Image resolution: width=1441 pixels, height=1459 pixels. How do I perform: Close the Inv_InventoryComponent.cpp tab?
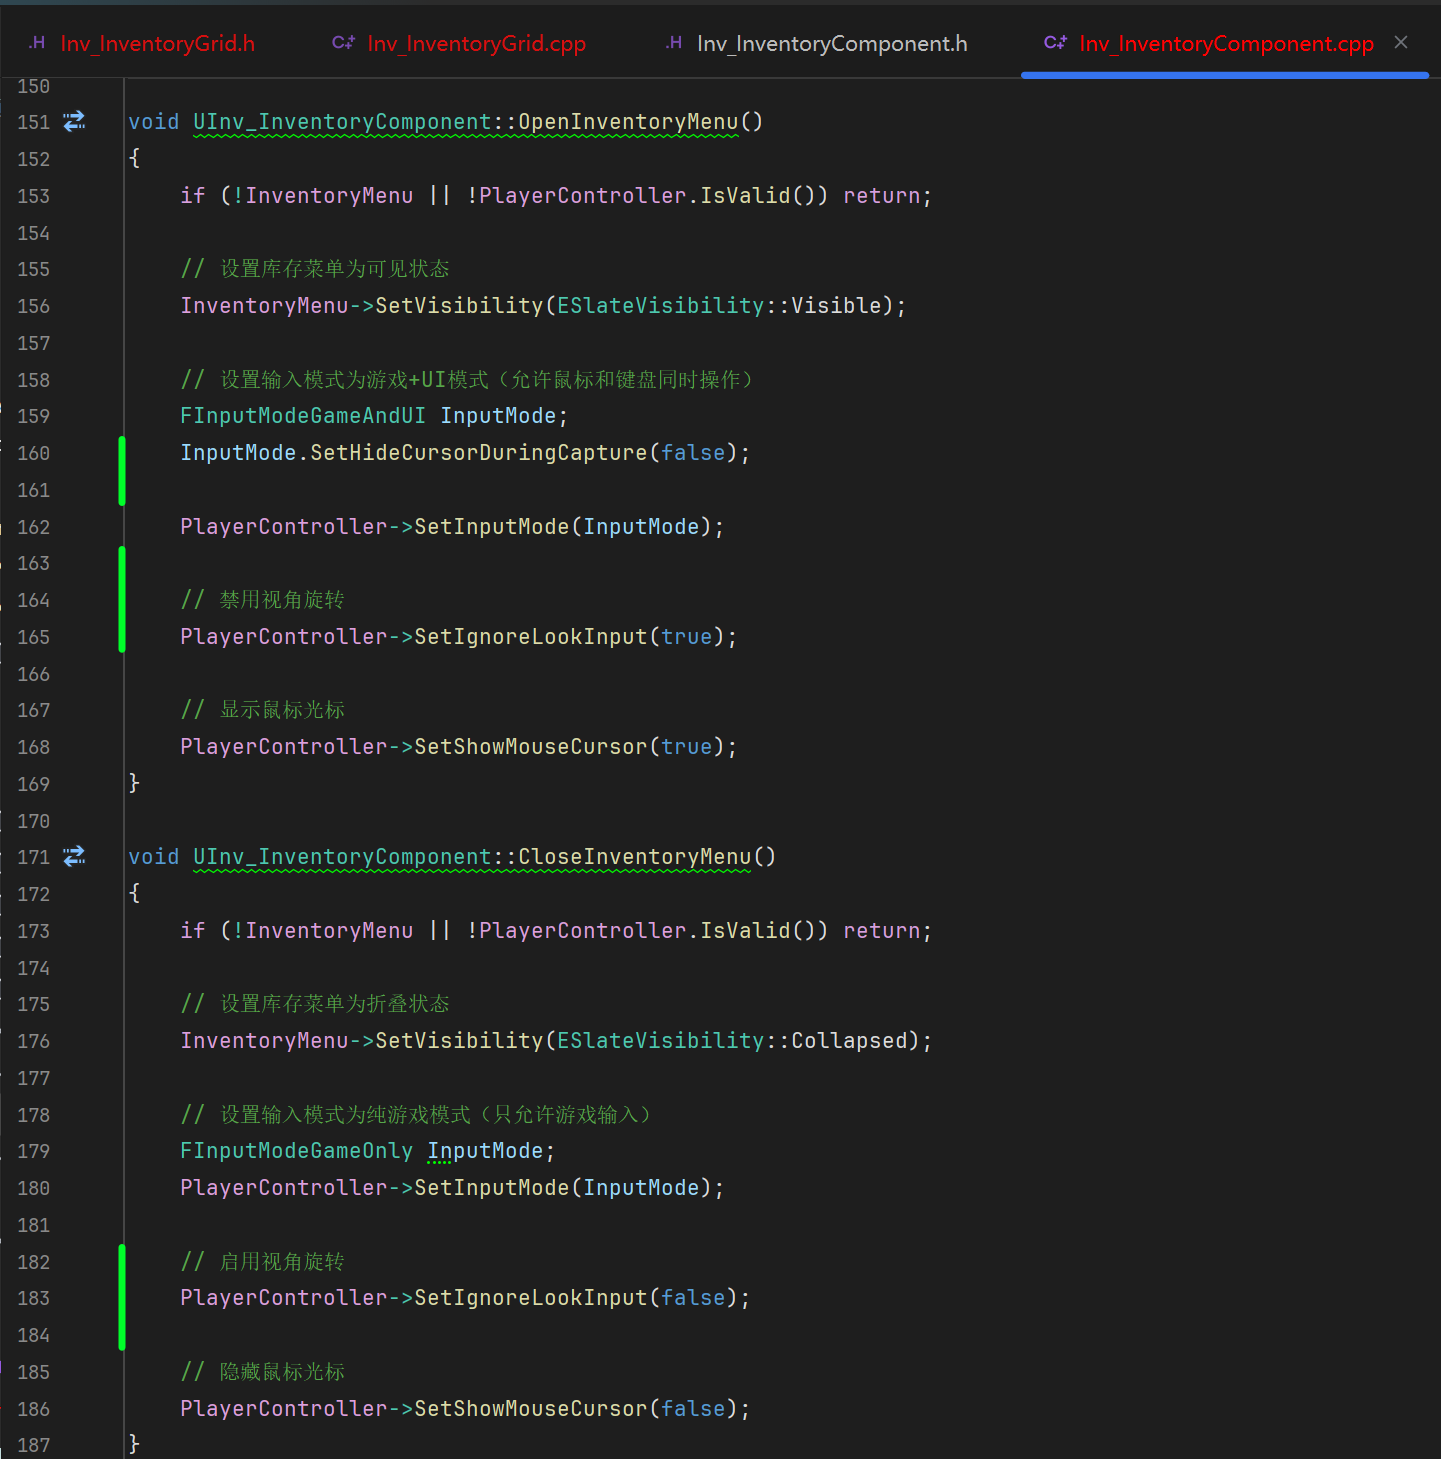(x=1401, y=42)
